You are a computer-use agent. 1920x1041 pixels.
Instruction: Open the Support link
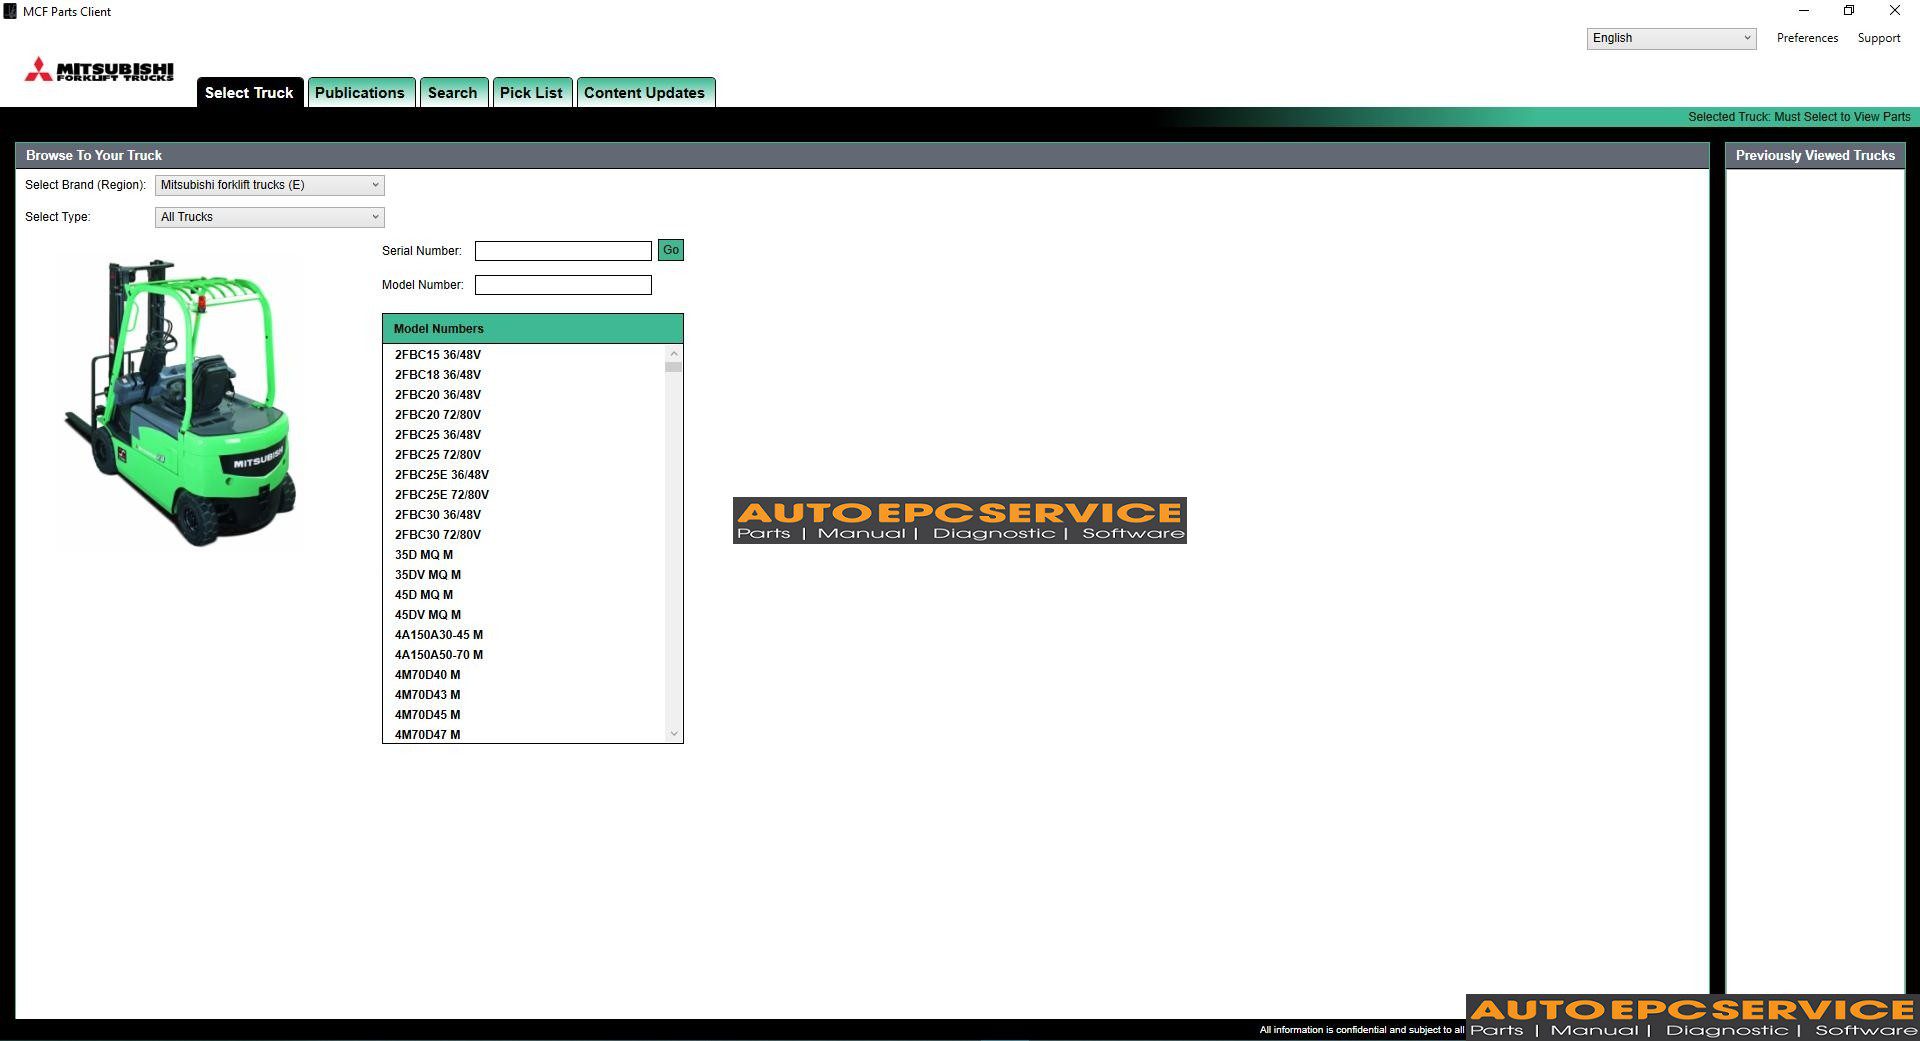(1878, 38)
